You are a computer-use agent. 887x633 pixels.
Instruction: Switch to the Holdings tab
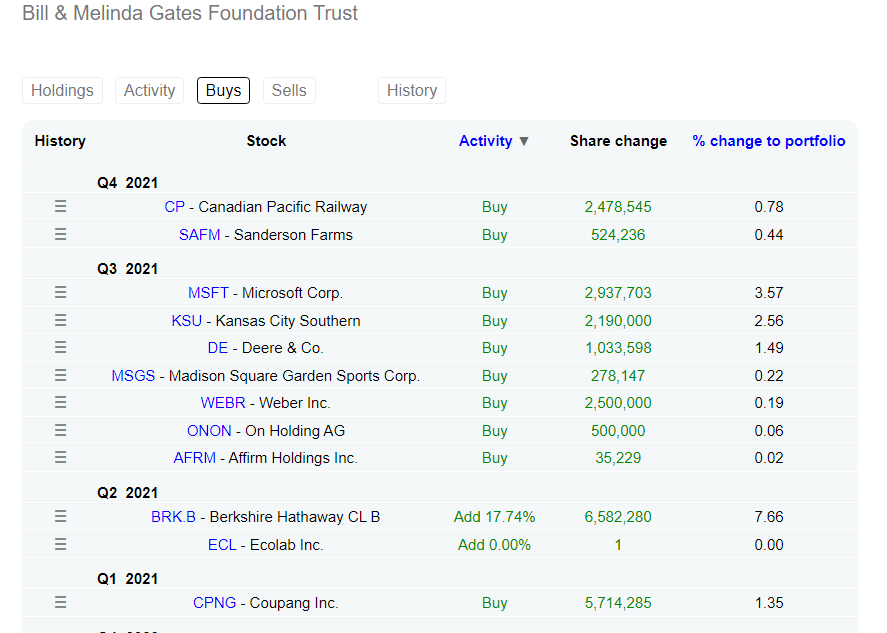coord(62,90)
